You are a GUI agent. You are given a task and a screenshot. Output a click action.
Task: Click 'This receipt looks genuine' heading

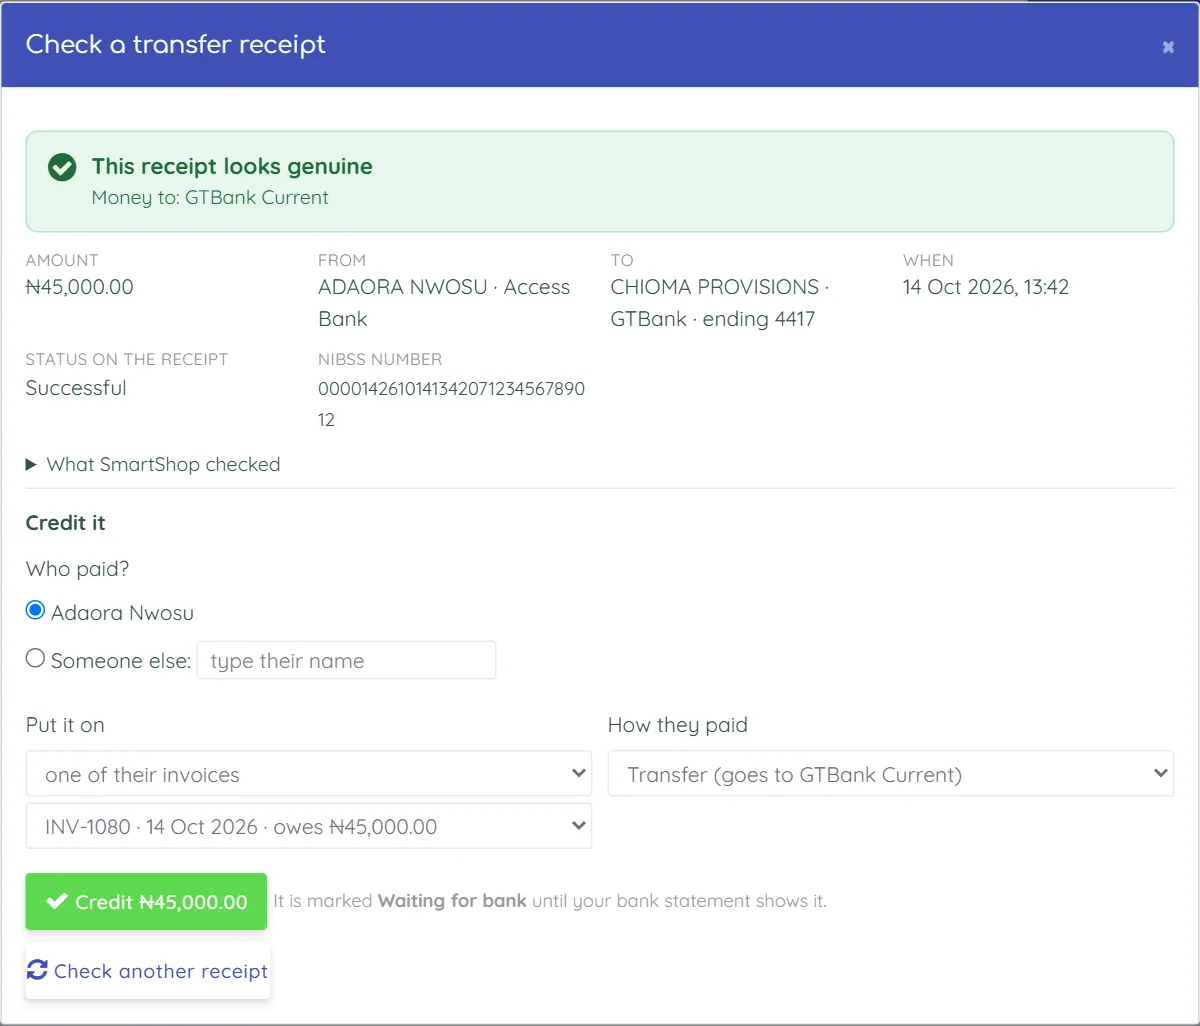pos(232,166)
